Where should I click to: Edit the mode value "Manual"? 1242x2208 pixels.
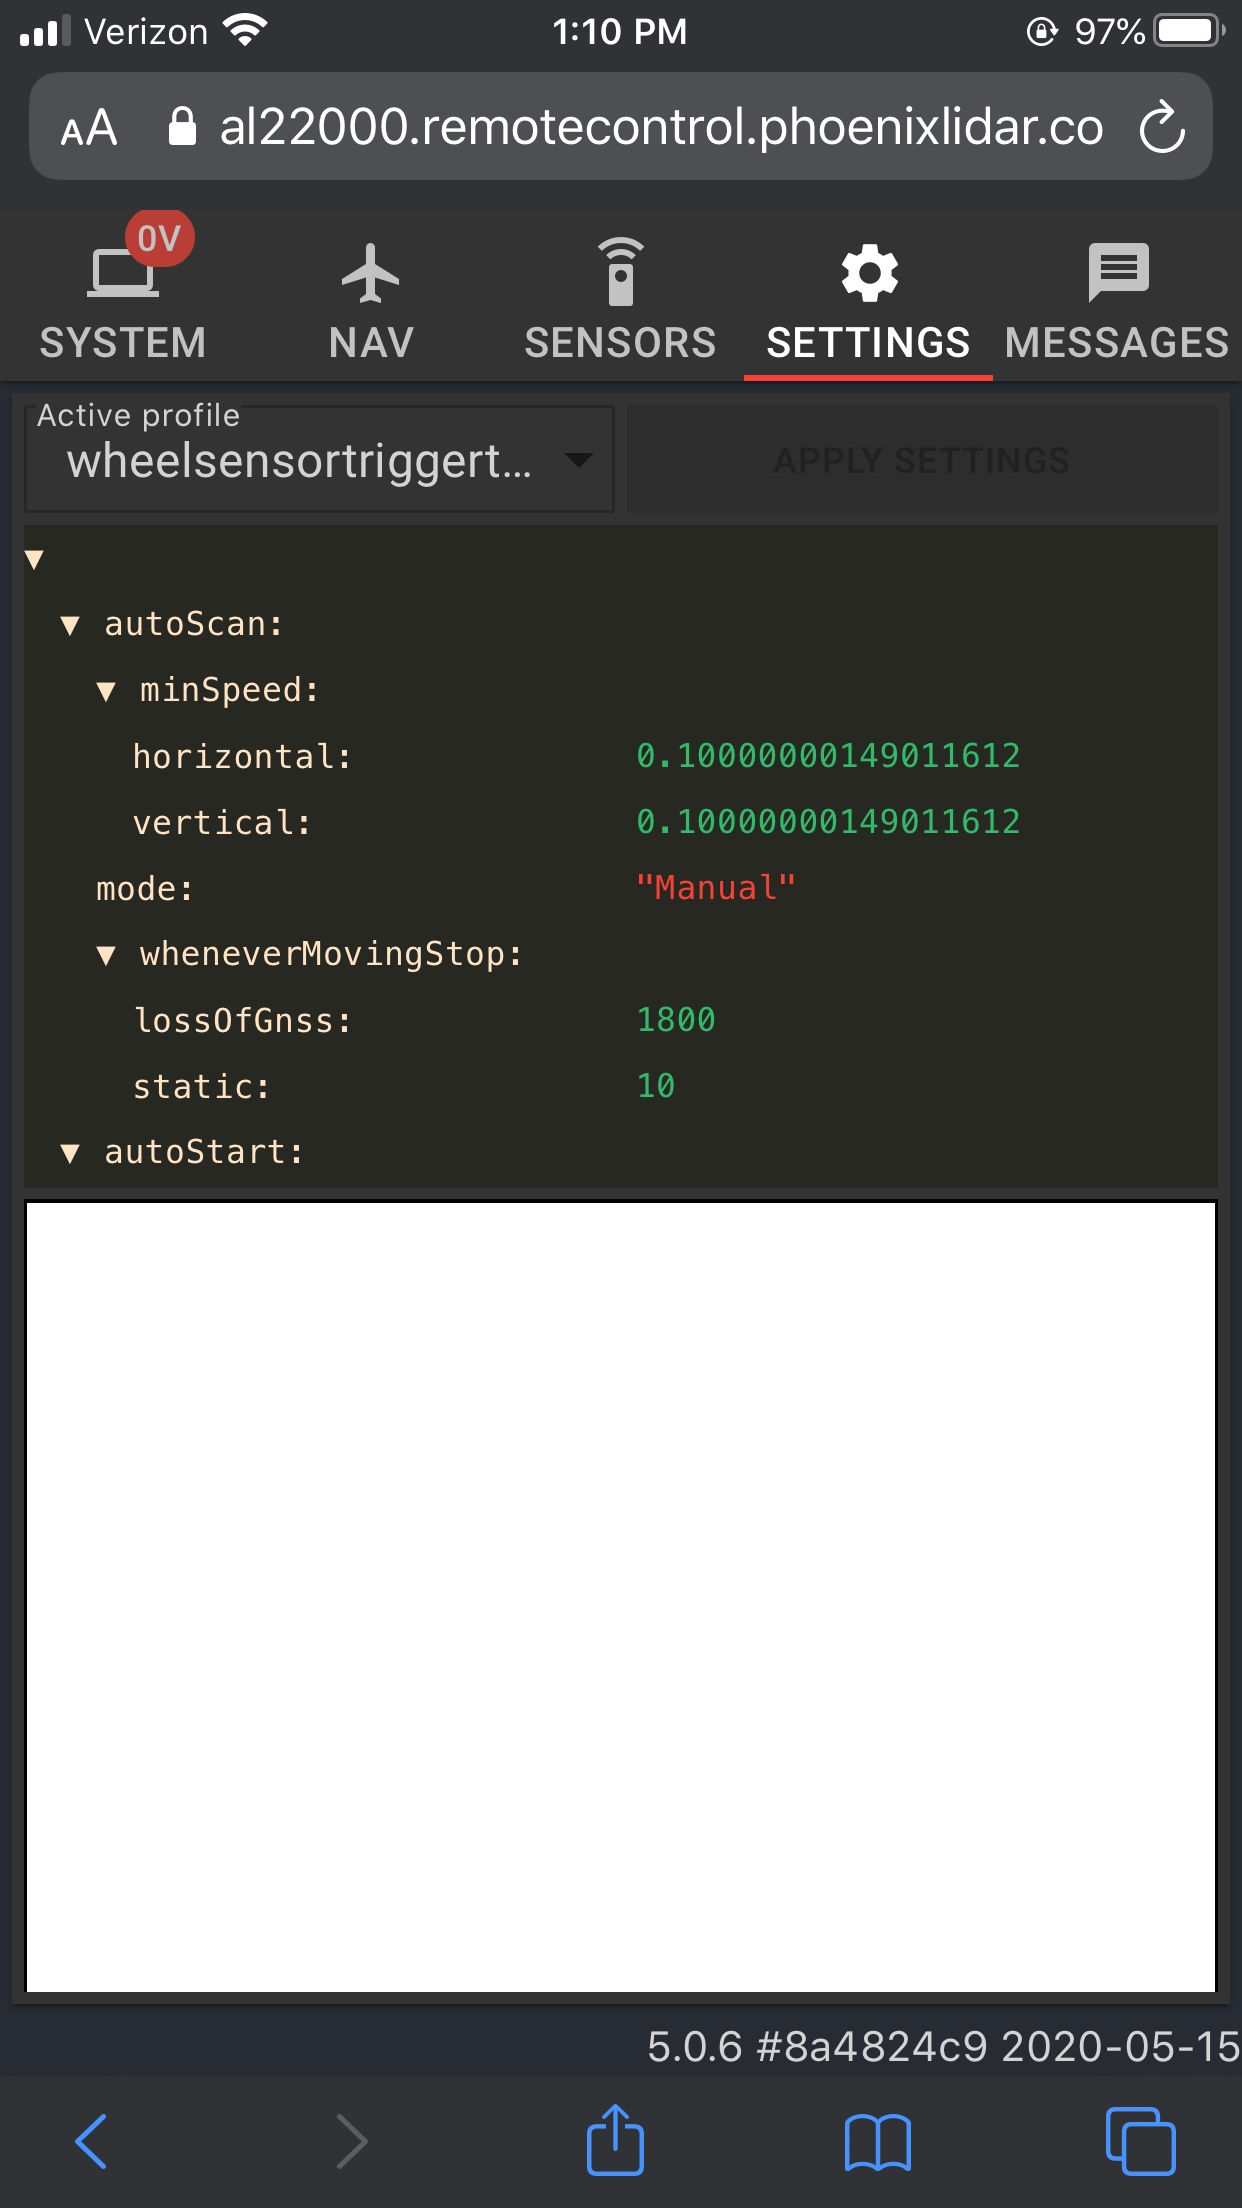(715, 888)
